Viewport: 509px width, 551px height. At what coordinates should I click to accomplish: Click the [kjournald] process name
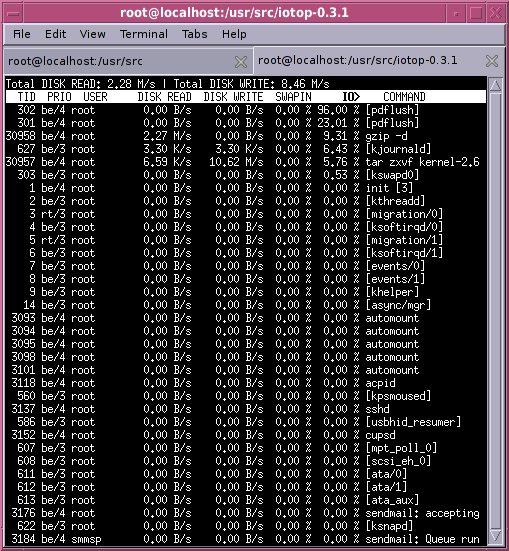pos(398,149)
